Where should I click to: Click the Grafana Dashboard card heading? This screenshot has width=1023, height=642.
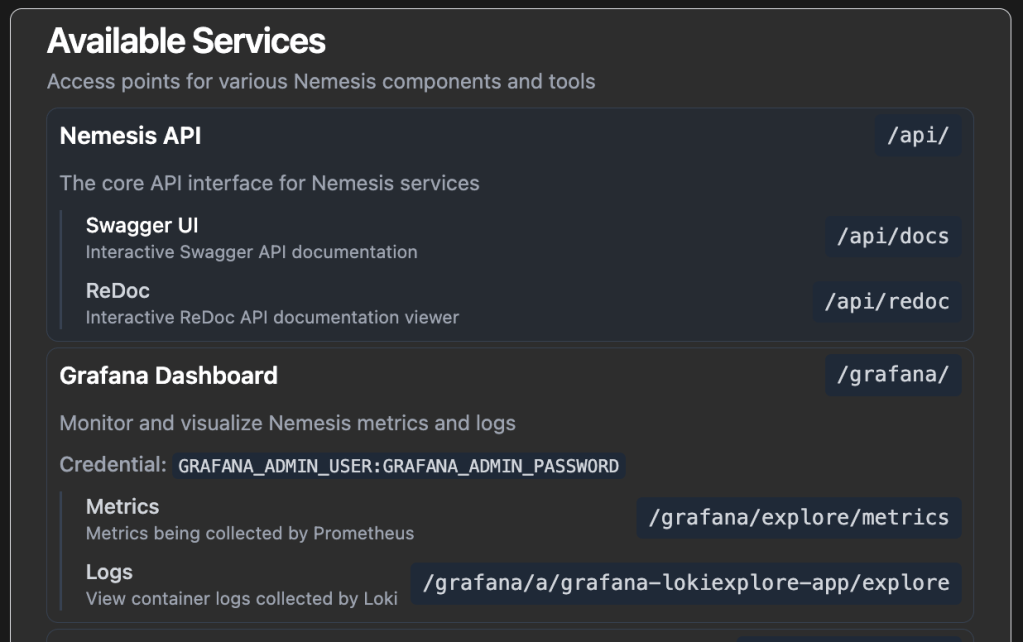[x=168, y=376]
